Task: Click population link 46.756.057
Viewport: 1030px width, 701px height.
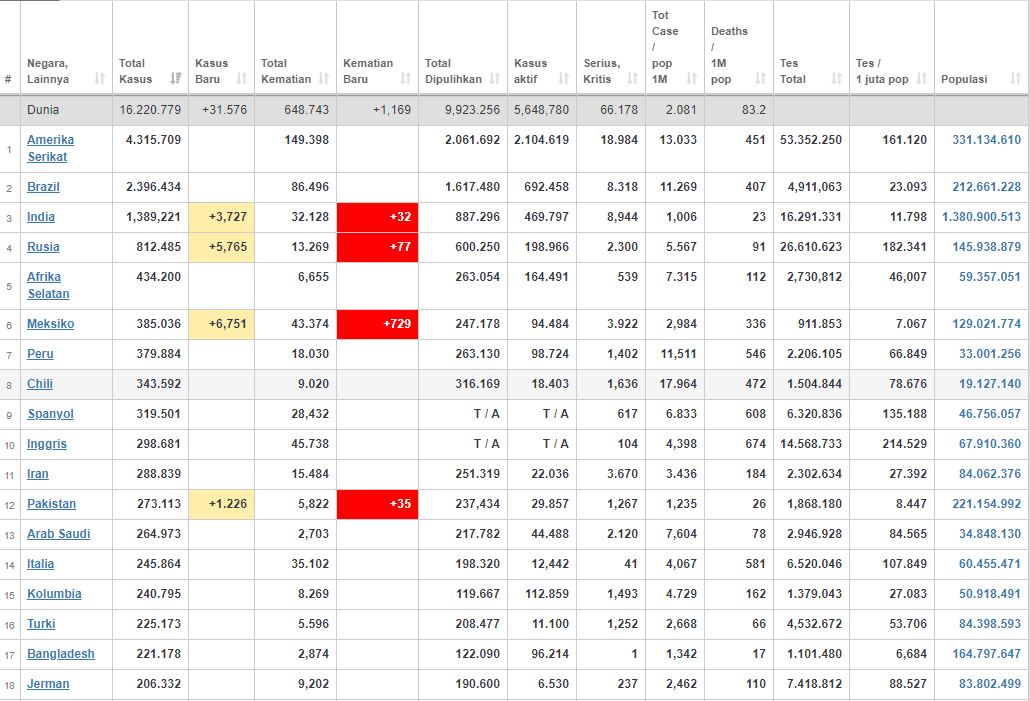Action: click(990, 414)
